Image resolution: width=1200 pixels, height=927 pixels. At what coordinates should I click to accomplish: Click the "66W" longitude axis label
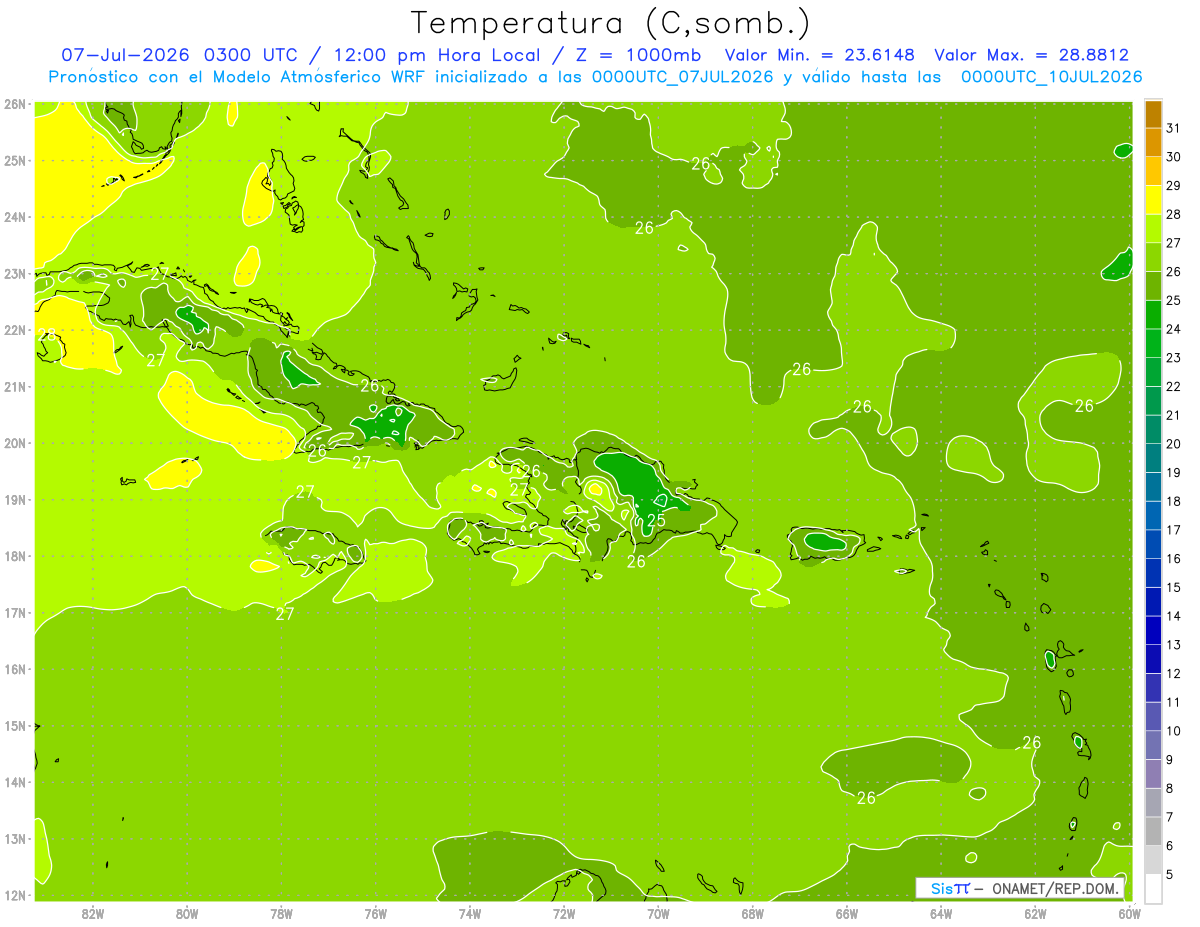pyautogui.click(x=847, y=913)
